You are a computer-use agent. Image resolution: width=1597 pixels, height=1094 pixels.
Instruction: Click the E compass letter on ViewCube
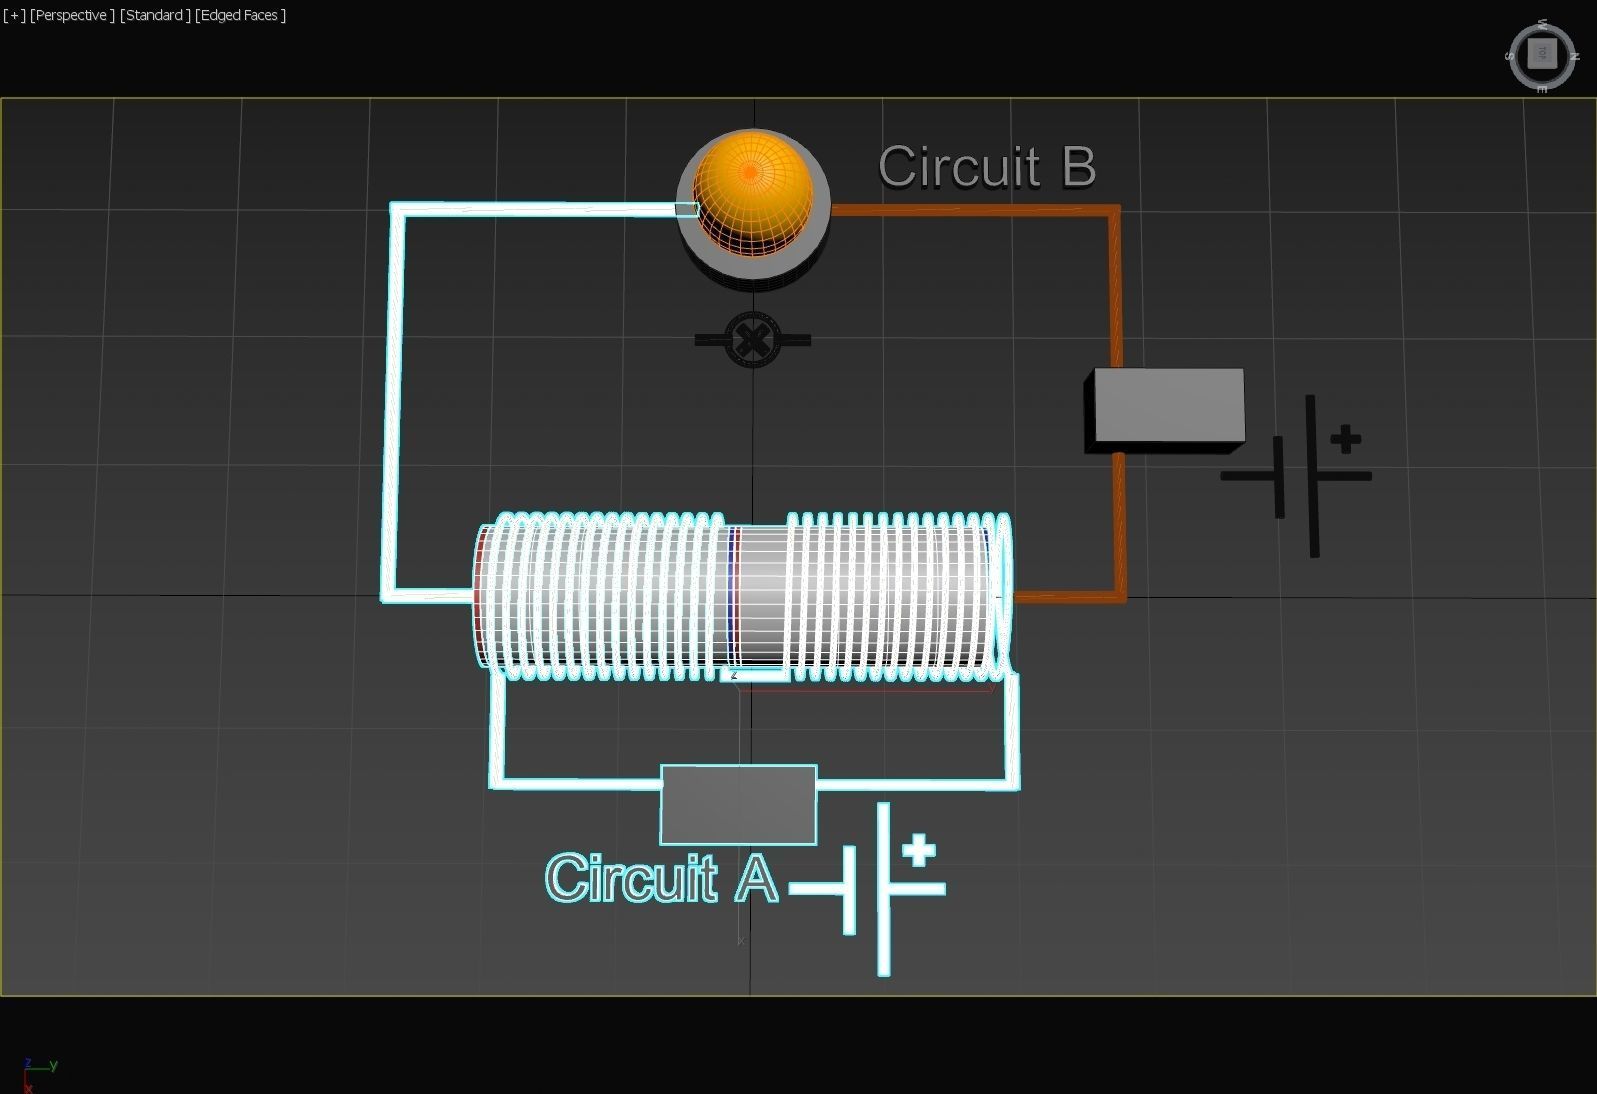1543,89
